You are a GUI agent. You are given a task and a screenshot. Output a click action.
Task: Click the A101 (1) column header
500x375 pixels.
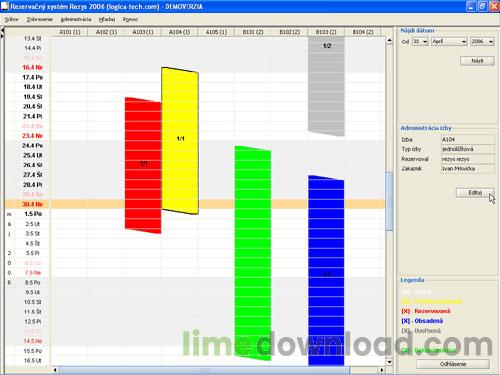point(70,32)
